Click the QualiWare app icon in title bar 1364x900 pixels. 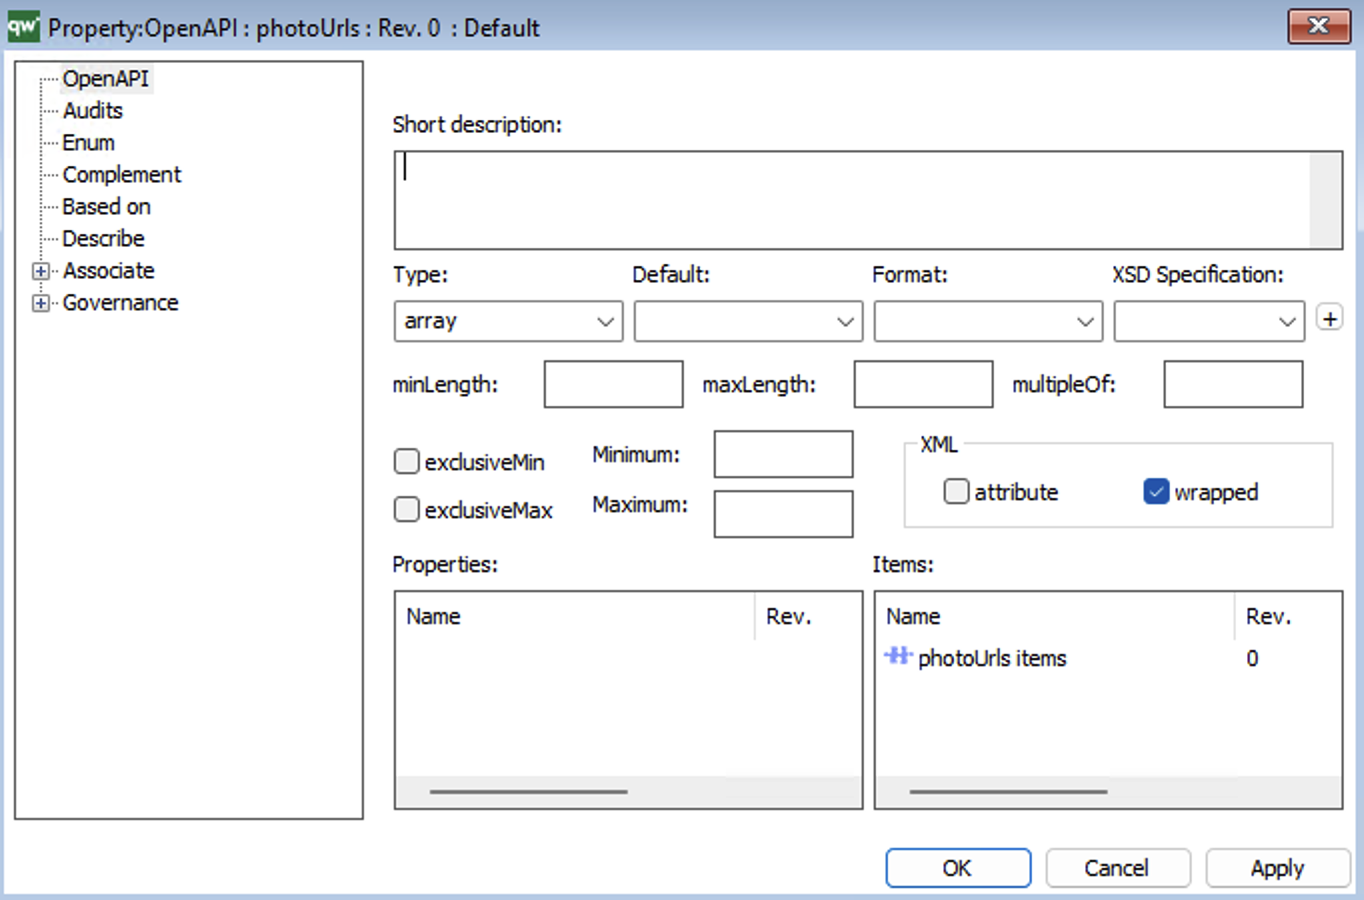(23, 26)
